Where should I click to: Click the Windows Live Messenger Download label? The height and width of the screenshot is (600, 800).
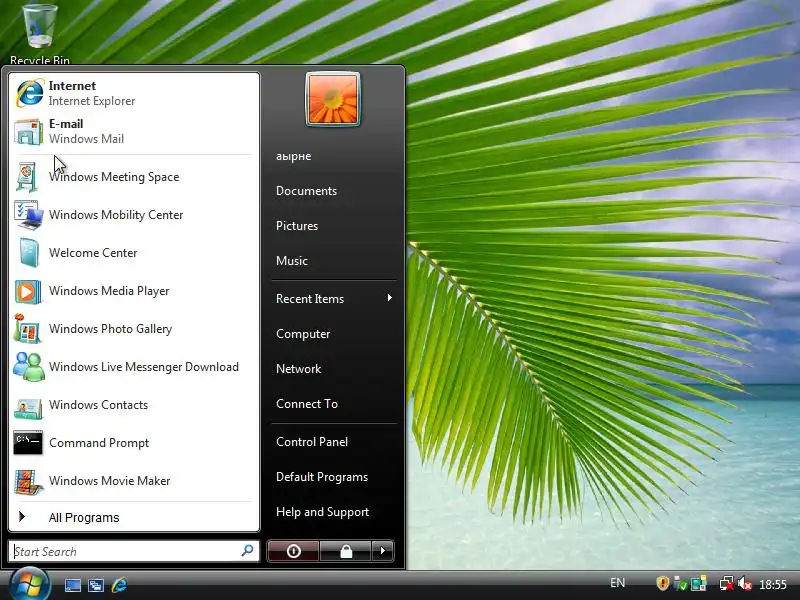(144, 367)
